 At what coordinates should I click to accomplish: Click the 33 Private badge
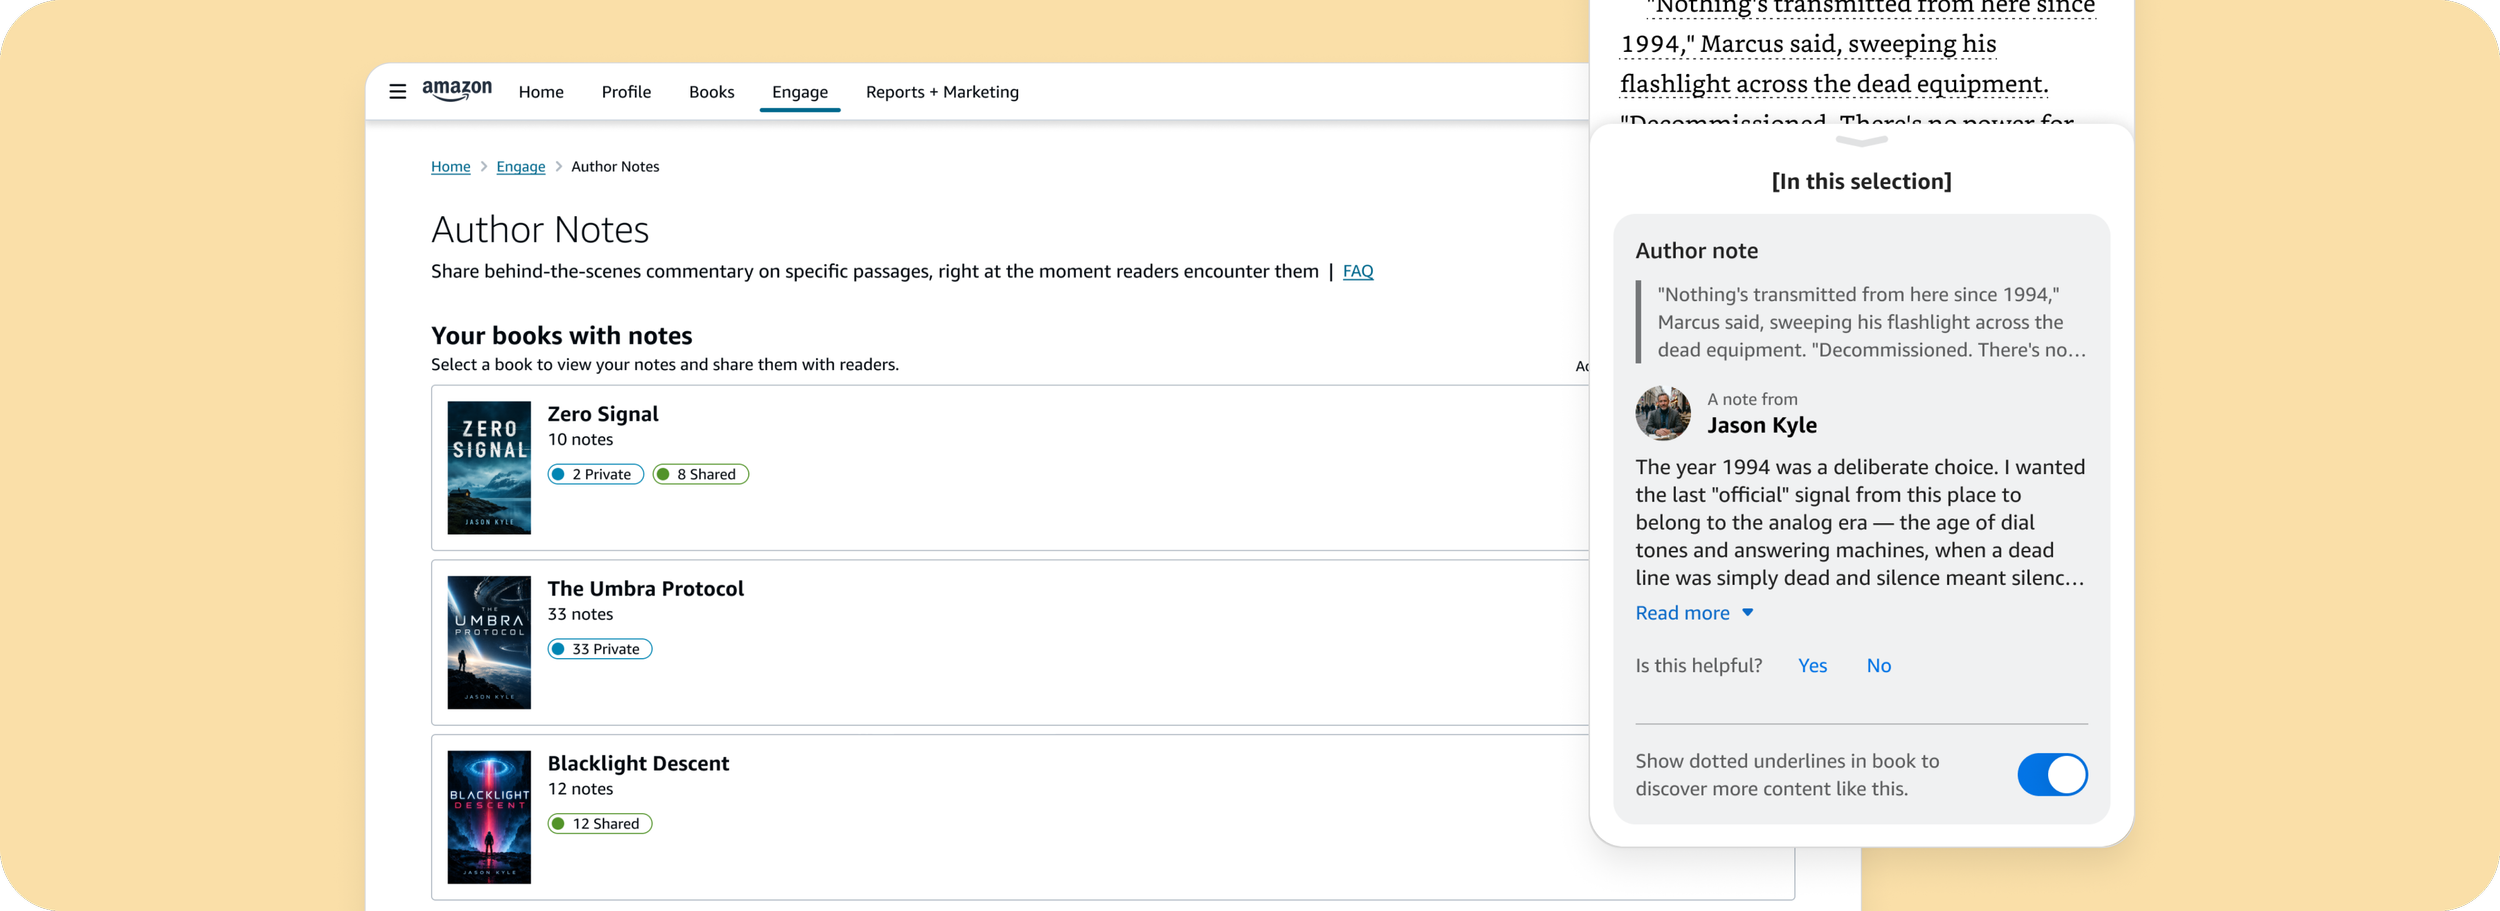click(600, 649)
